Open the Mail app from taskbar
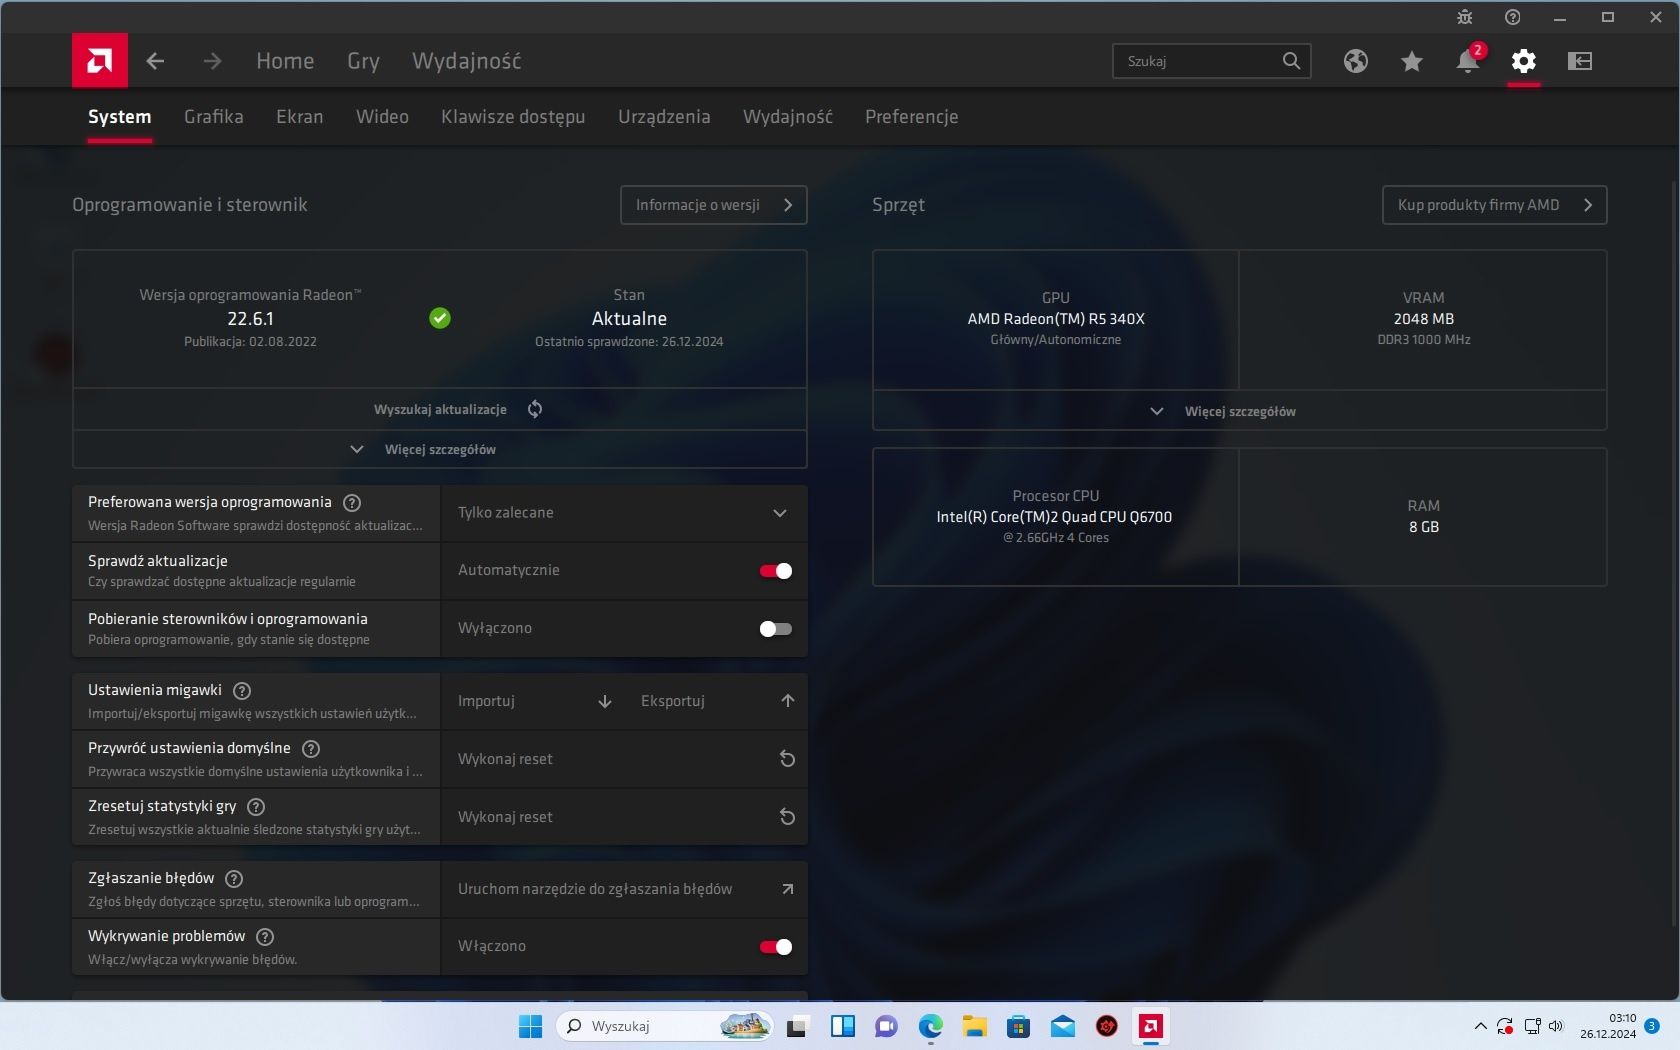This screenshot has height=1050, width=1680. [x=1062, y=1026]
